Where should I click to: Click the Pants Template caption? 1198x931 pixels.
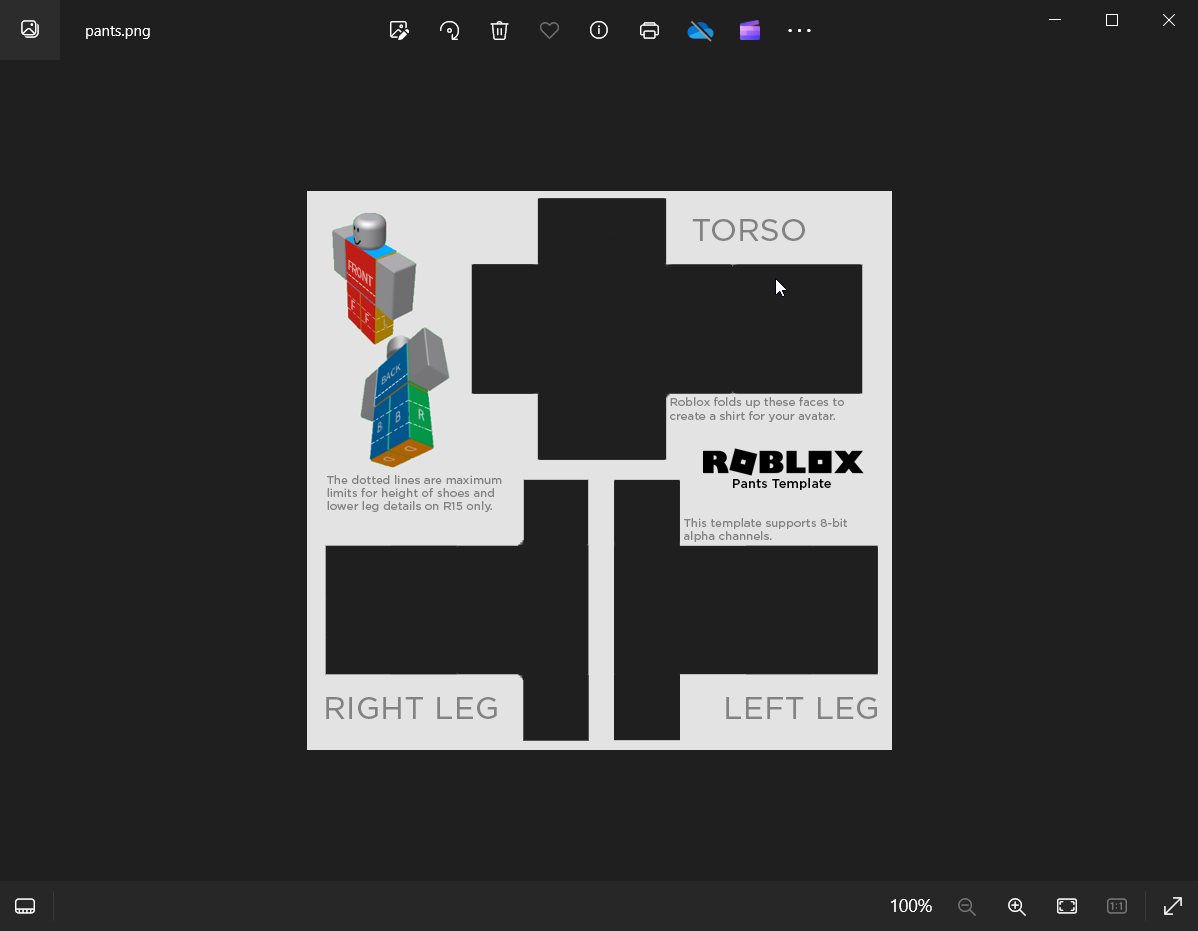tap(782, 483)
